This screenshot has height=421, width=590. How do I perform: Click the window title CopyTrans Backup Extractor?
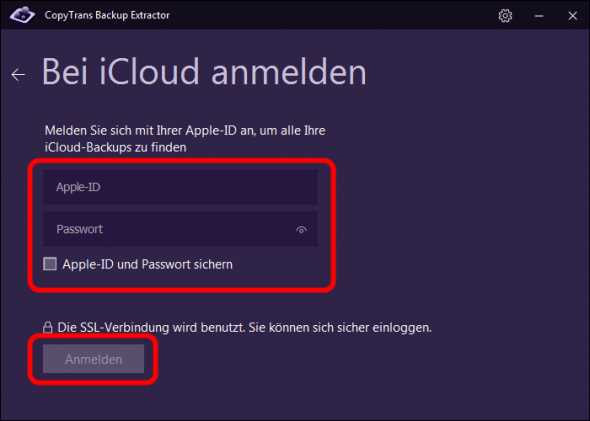107,15
